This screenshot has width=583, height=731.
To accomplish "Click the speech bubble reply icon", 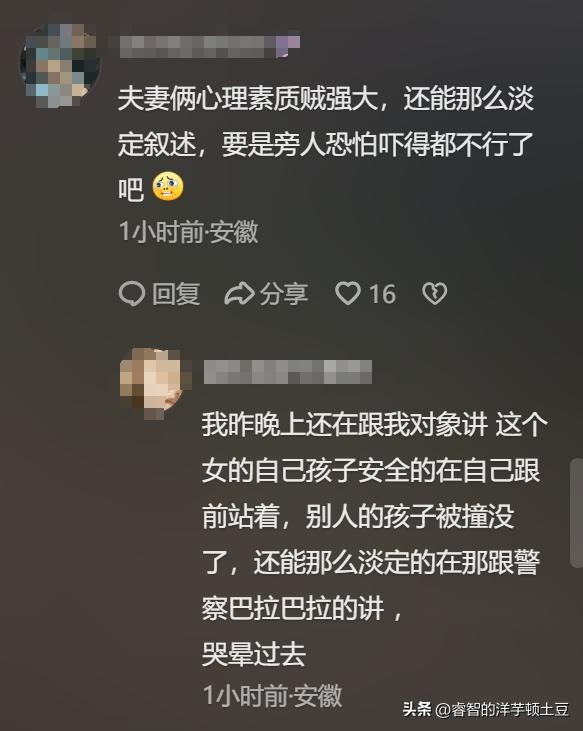I will [x=132, y=294].
